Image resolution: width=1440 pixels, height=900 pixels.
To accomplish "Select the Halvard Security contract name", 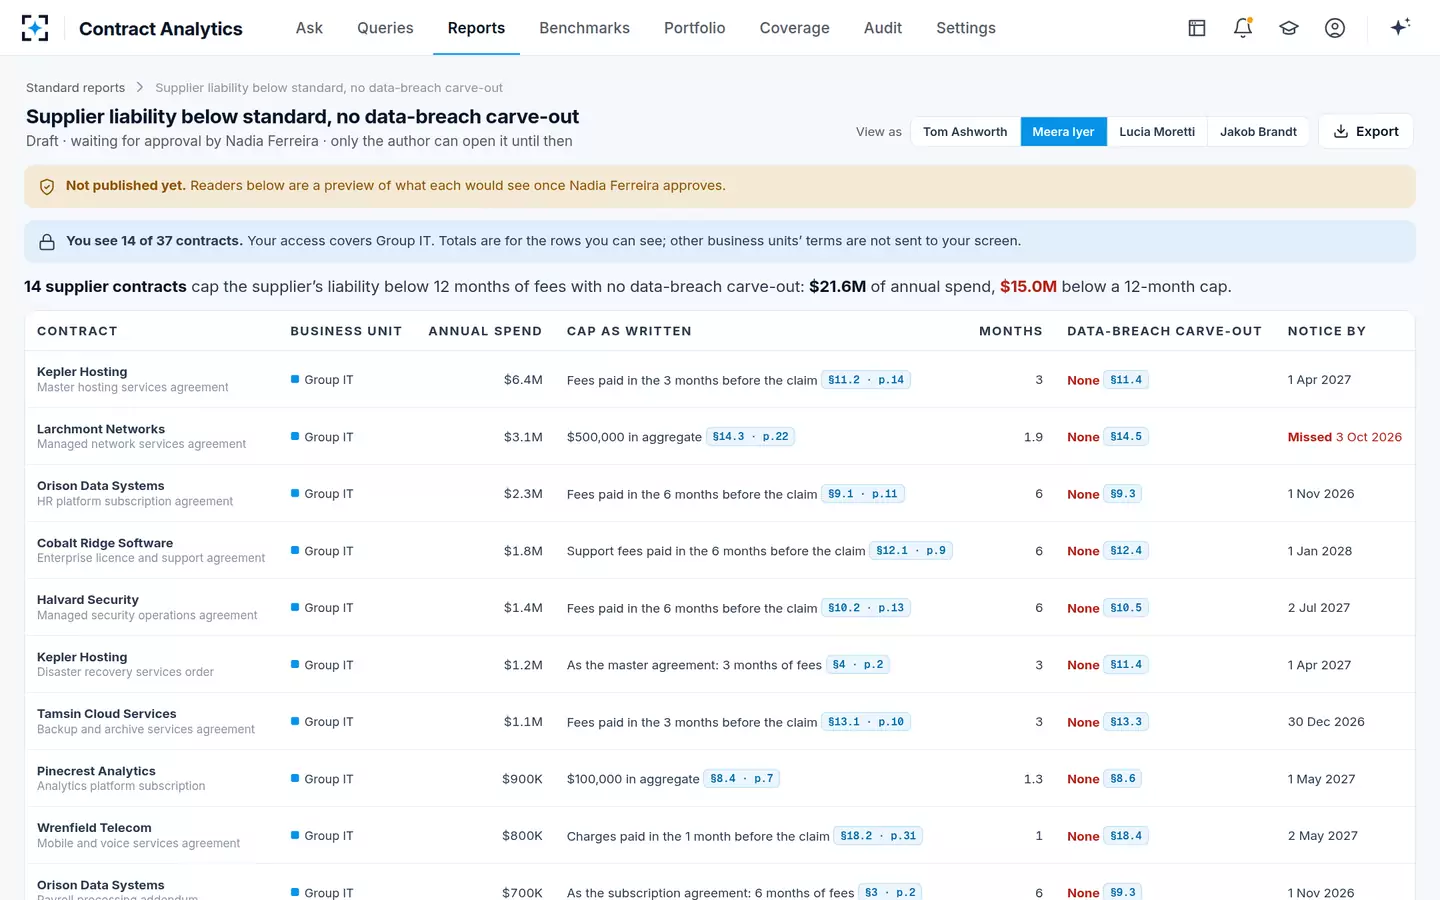I will point(88,600).
